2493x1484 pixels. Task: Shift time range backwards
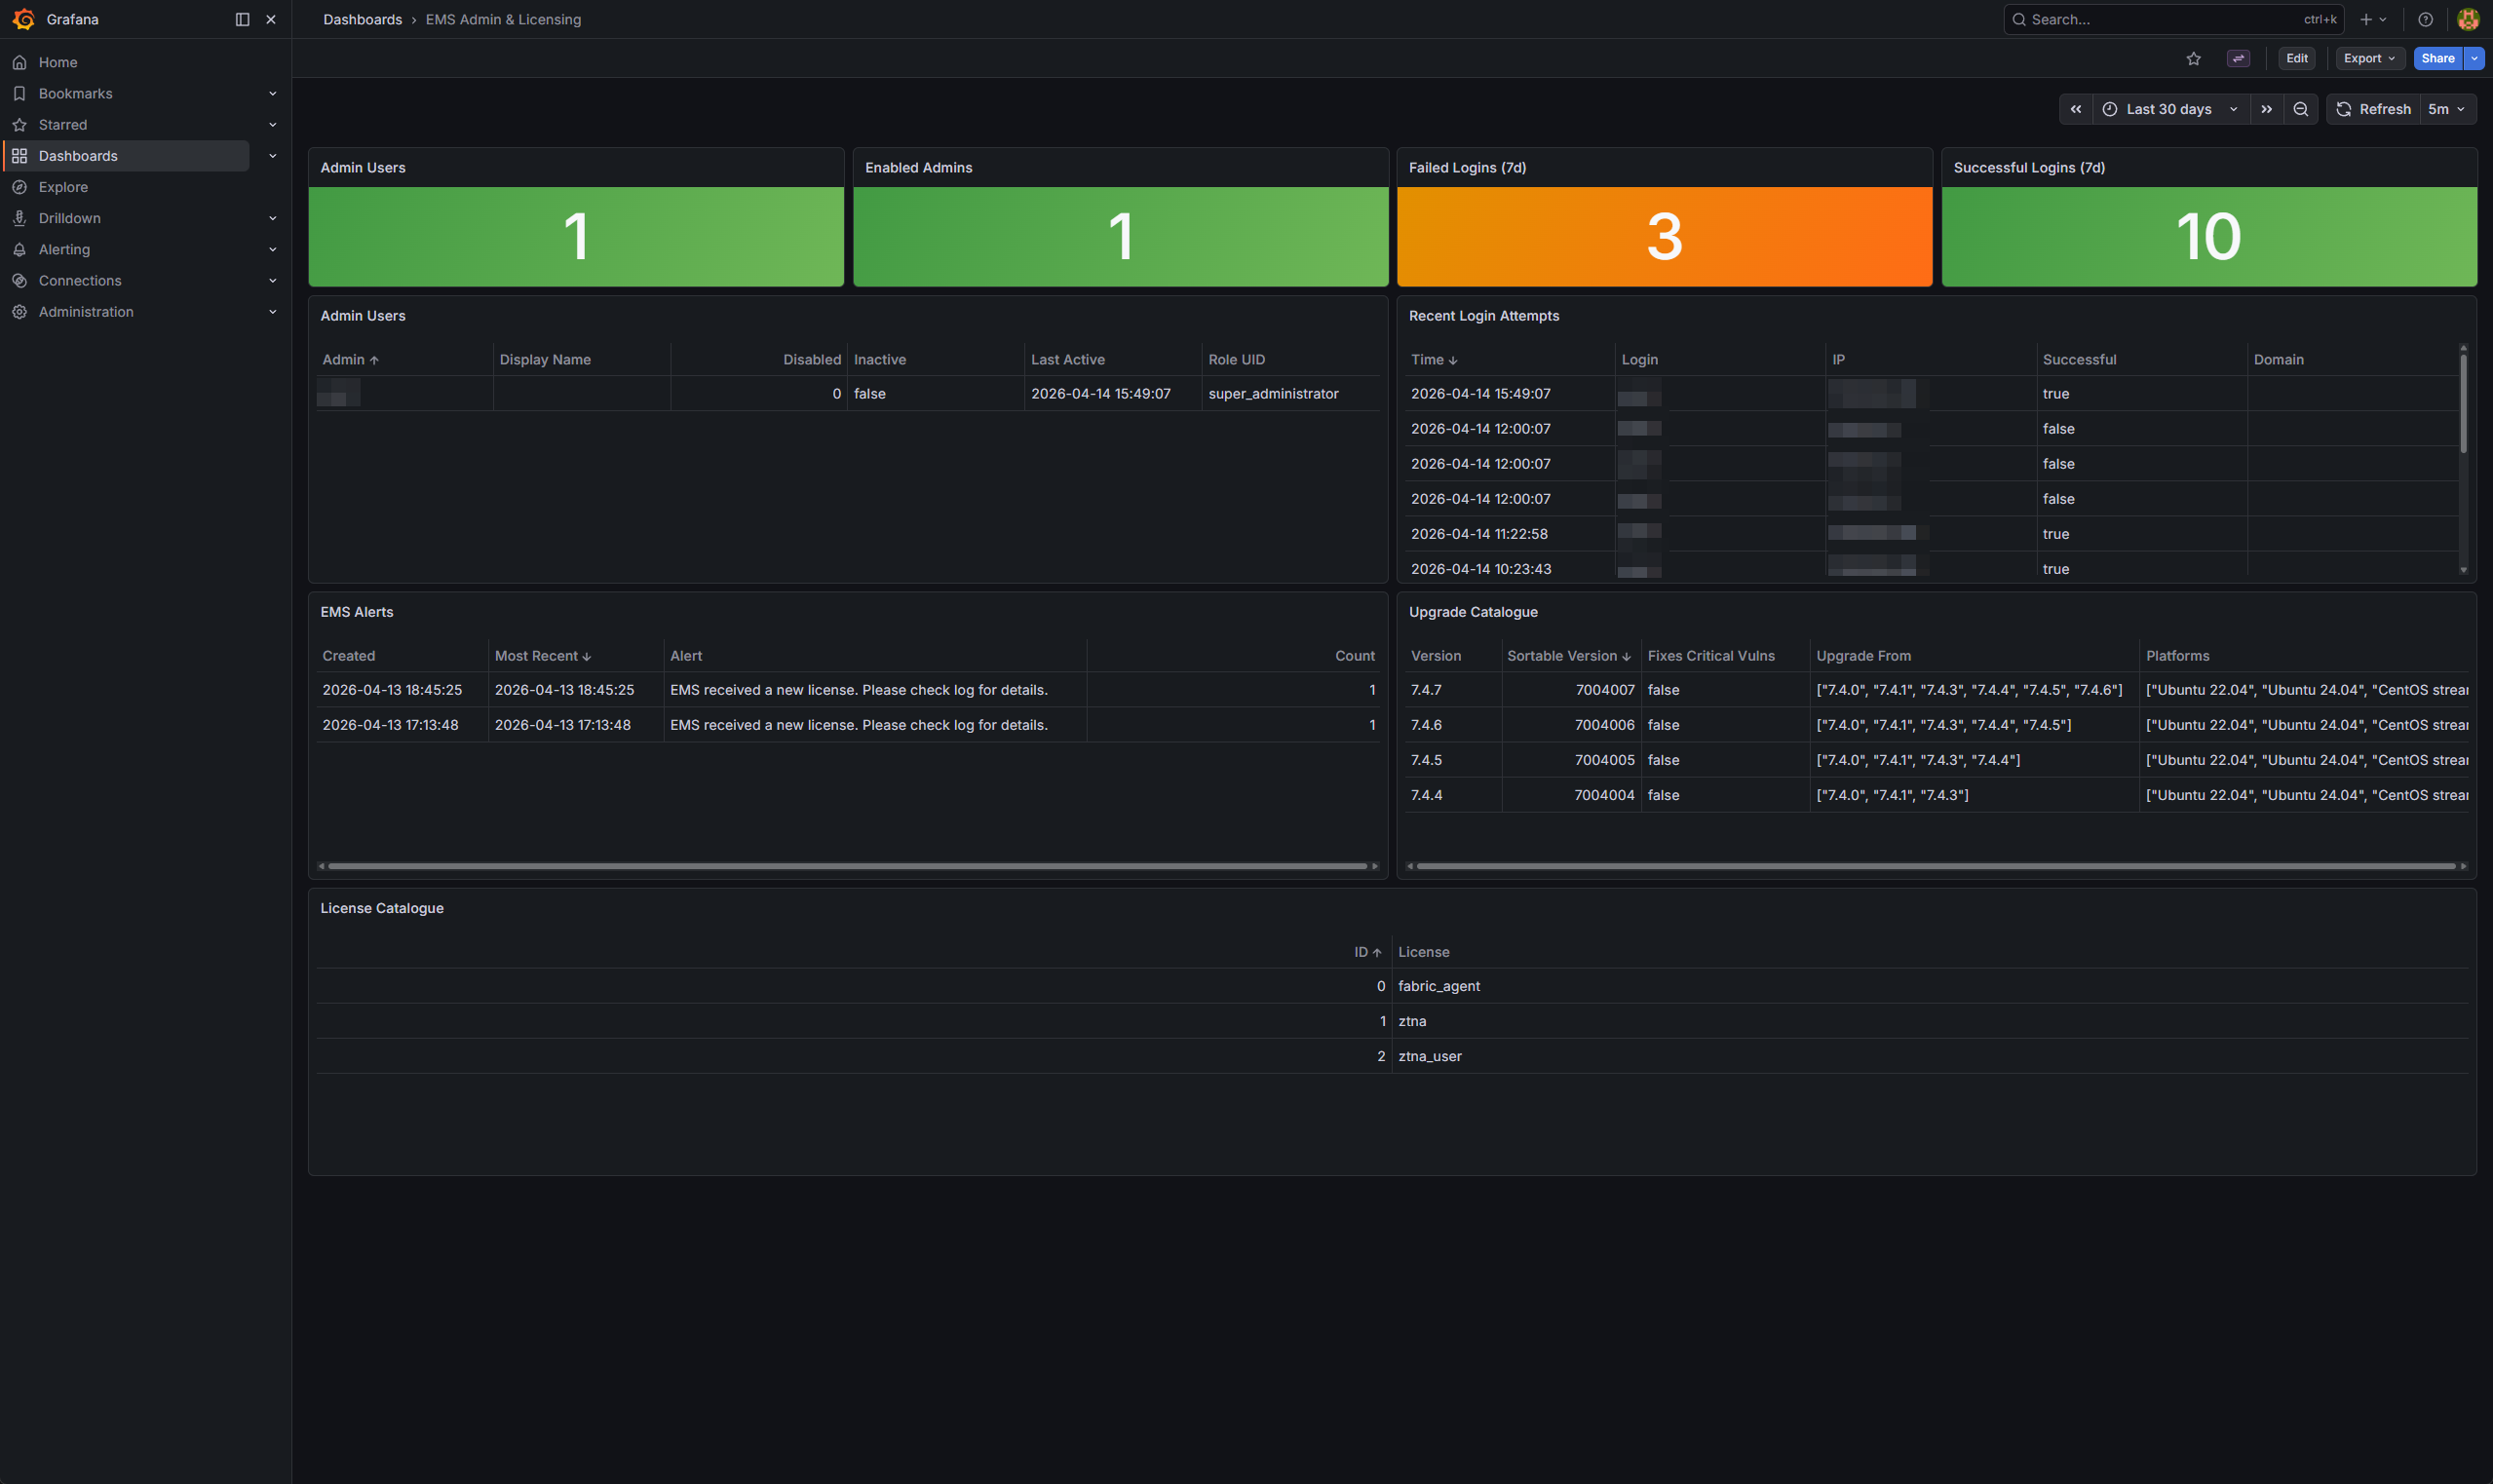point(2075,109)
